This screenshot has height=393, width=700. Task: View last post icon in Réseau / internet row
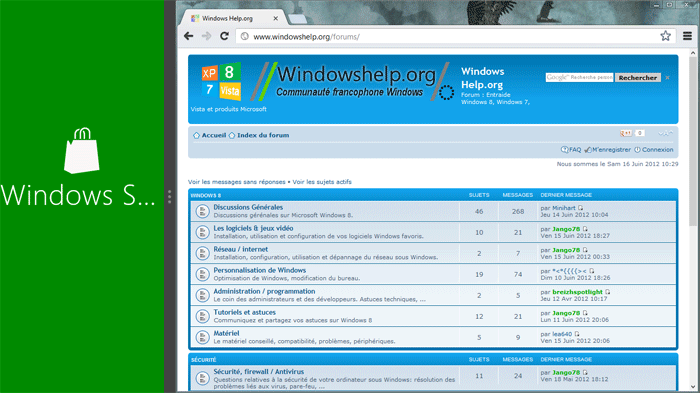coord(585,250)
